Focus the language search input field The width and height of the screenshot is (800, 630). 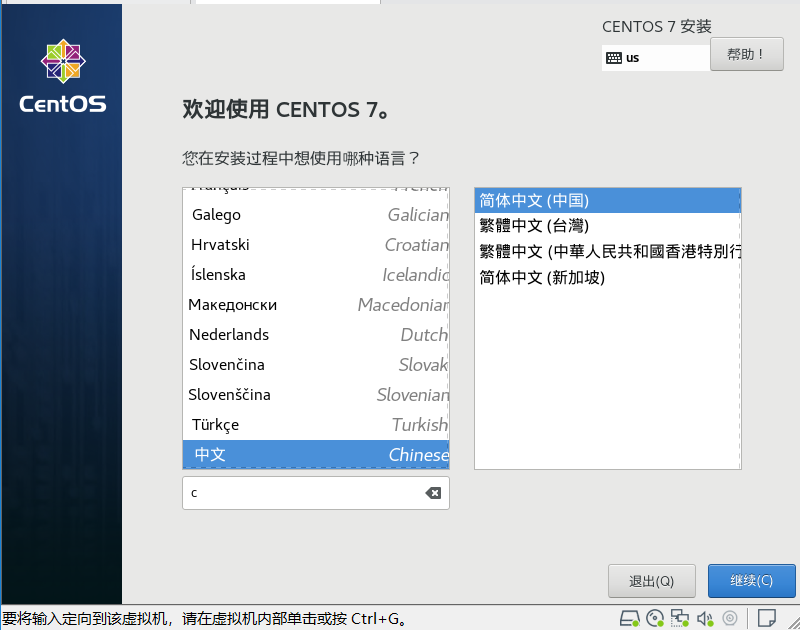[x=316, y=493]
